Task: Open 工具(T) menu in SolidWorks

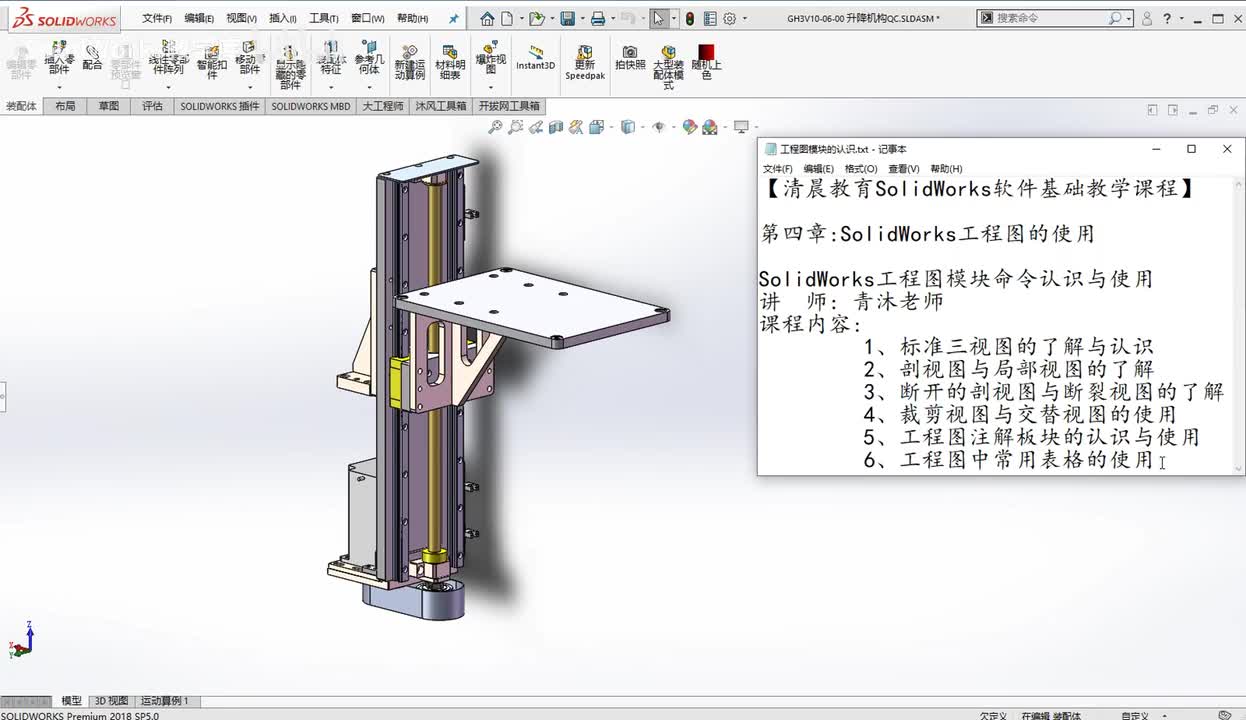Action: point(324,18)
